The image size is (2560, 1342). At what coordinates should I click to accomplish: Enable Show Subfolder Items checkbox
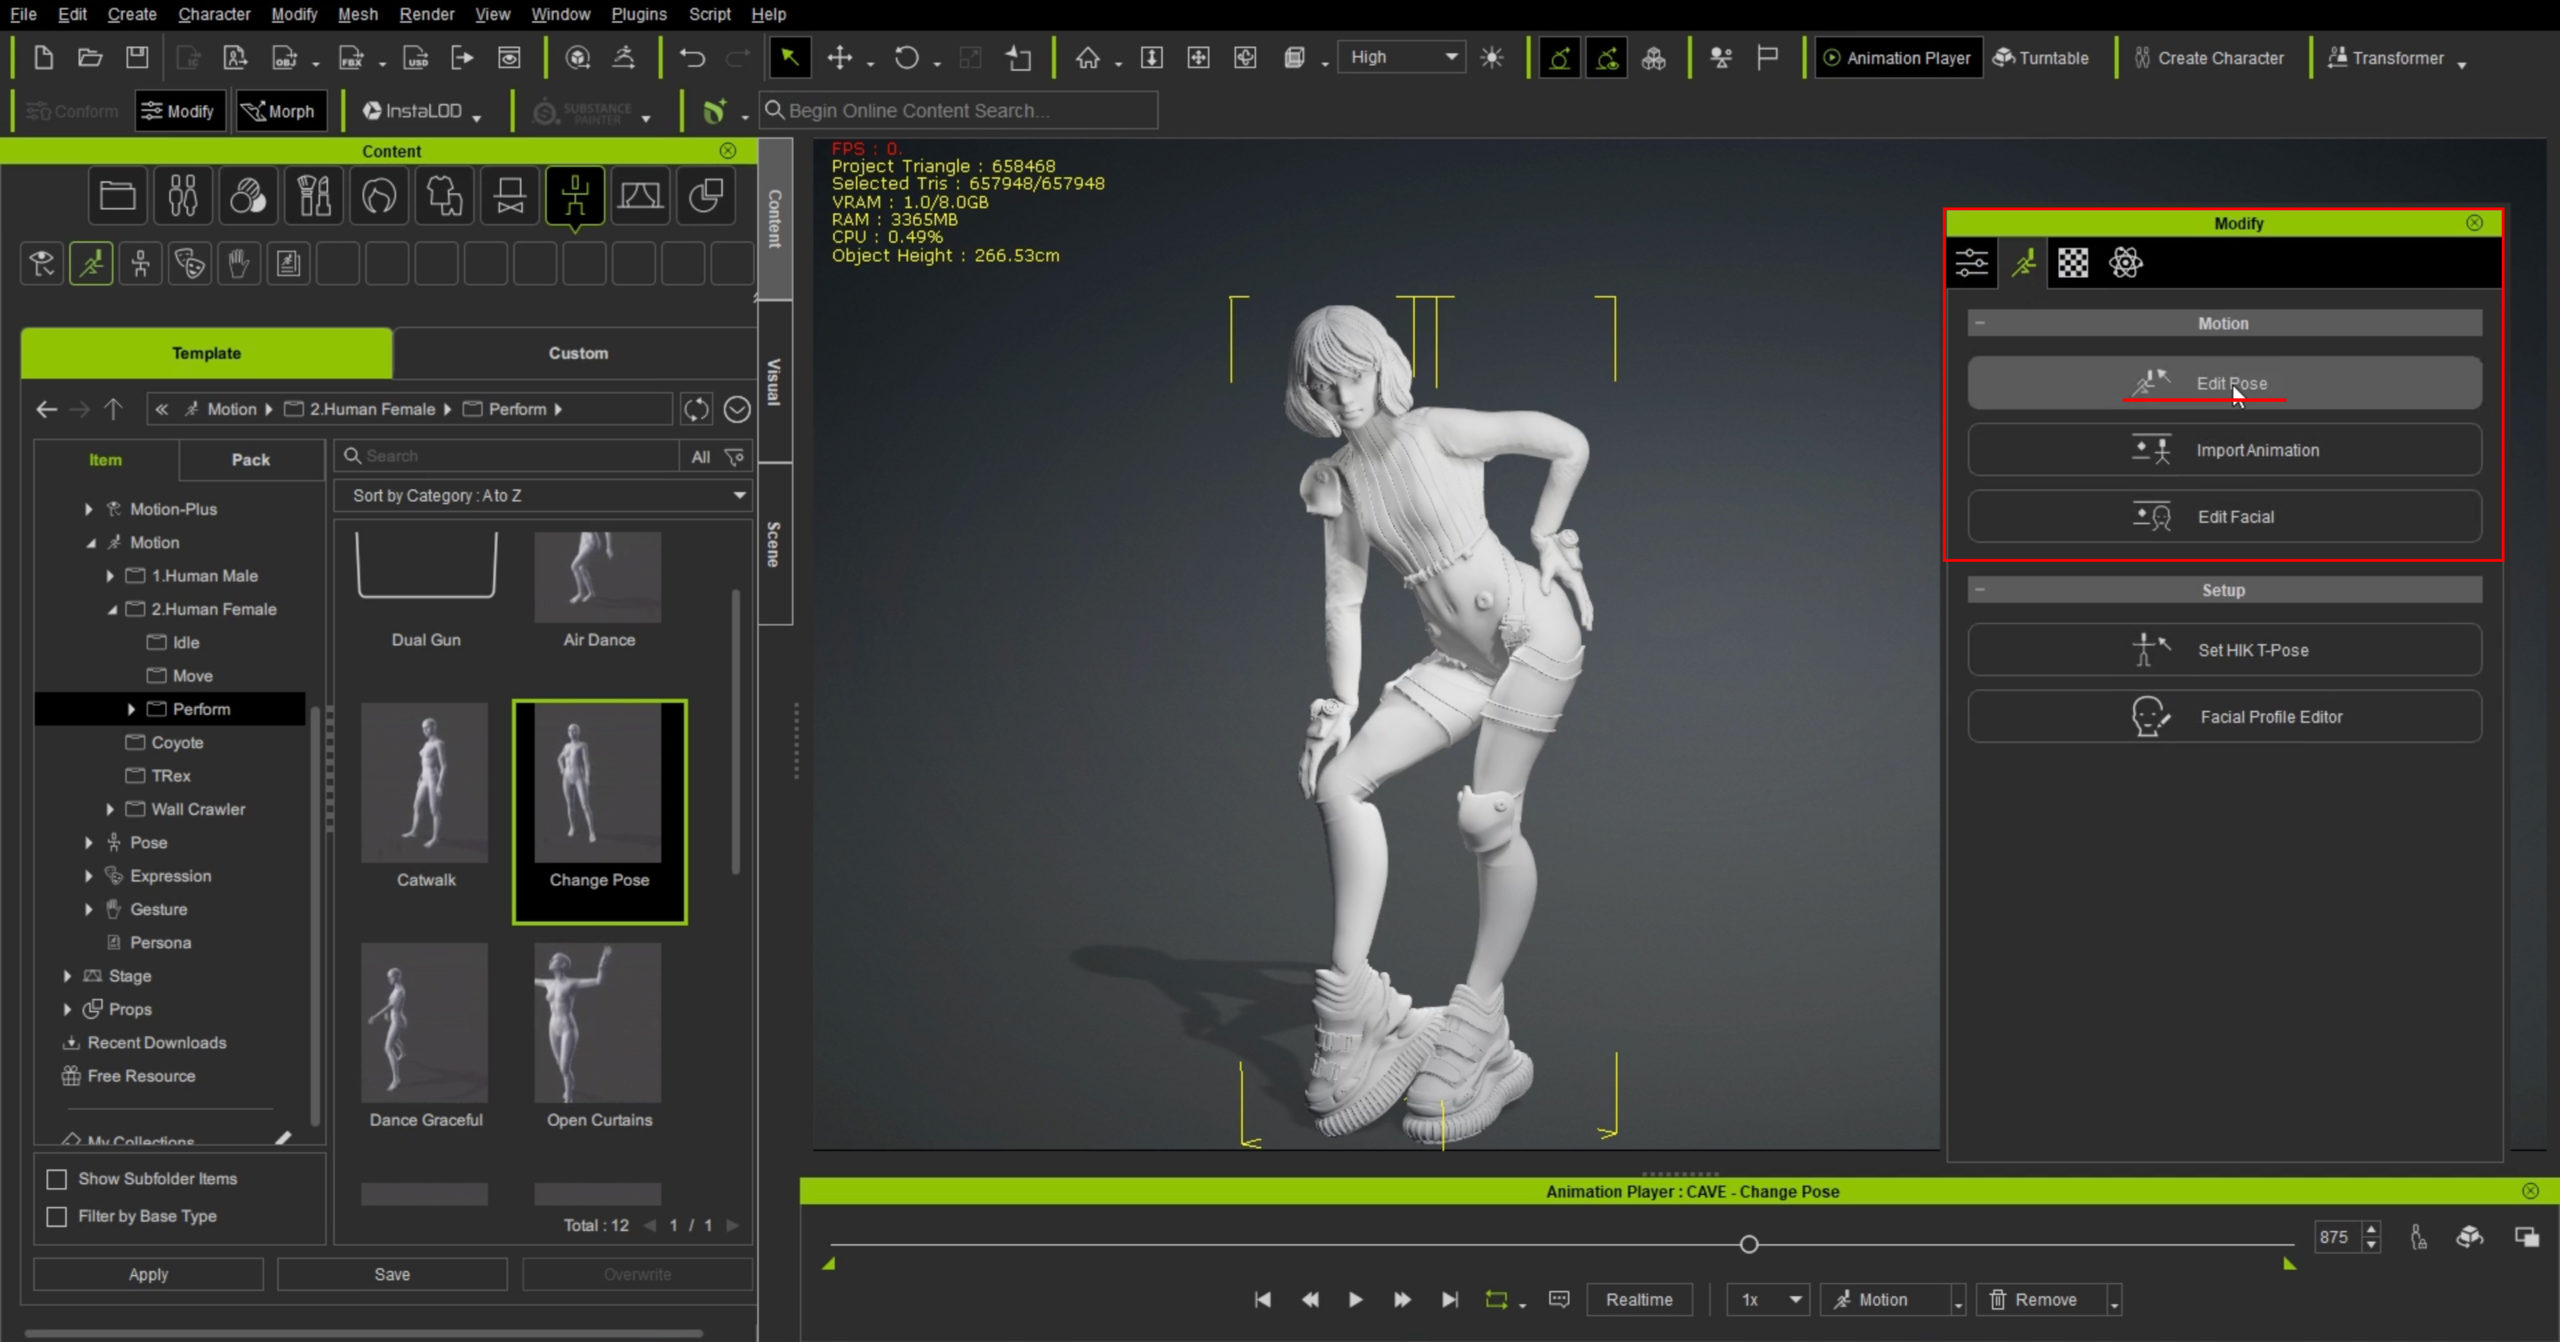pos(57,1179)
